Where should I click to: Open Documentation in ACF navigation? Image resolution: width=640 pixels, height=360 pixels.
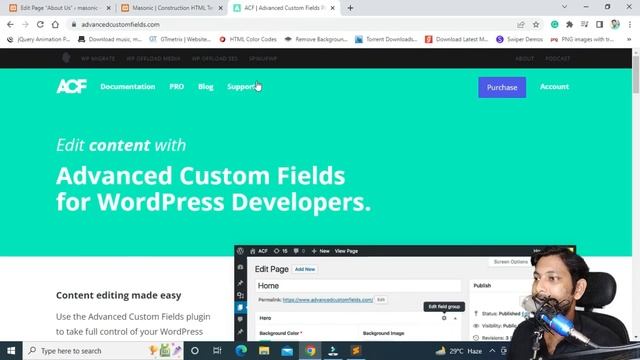coord(128,87)
